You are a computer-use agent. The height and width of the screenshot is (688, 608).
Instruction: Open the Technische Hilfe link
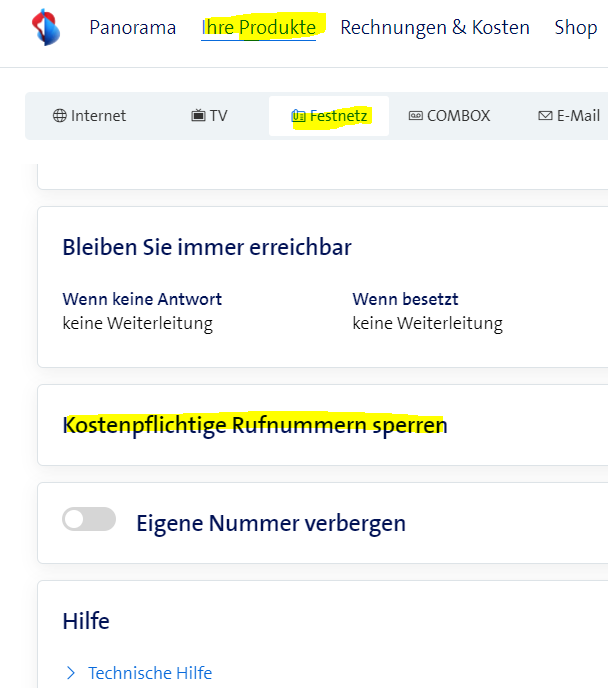click(150, 673)
